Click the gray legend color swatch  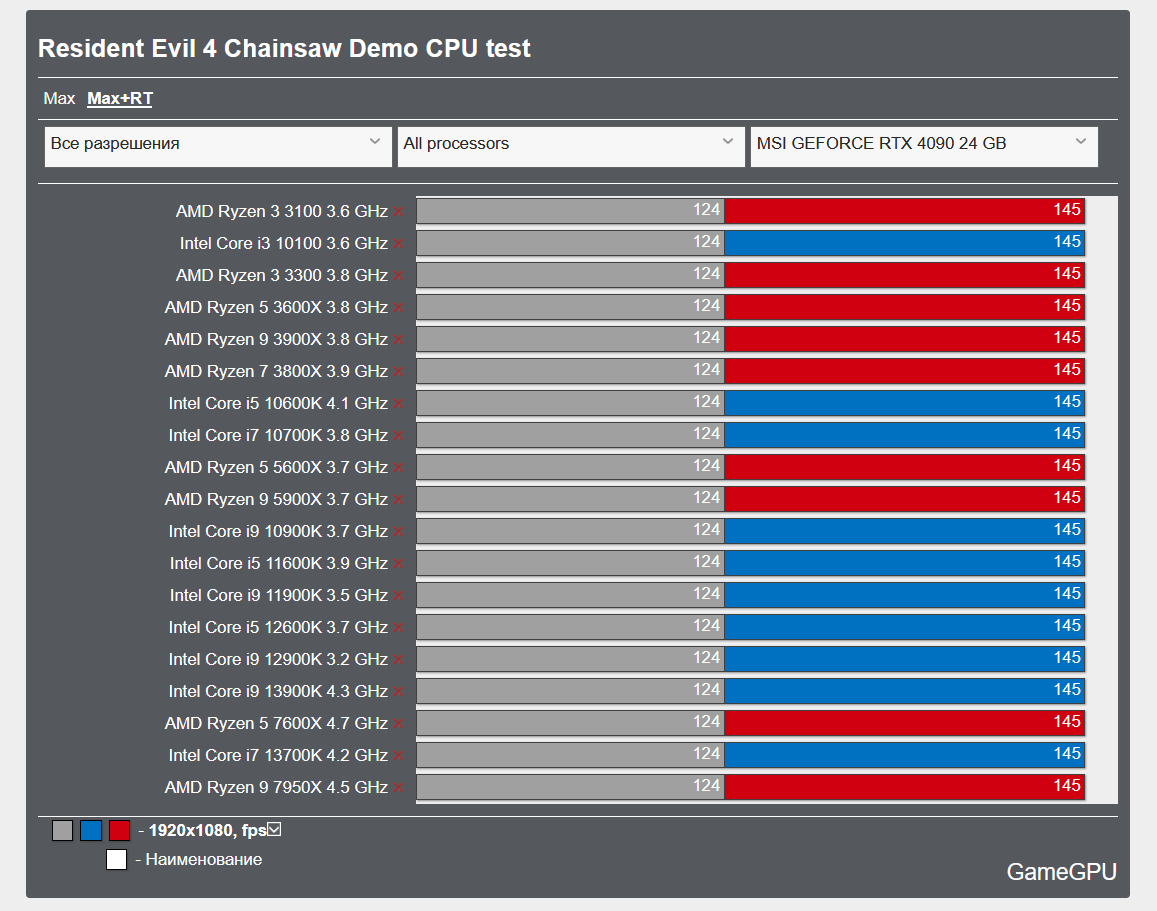[x=63, y=831]
